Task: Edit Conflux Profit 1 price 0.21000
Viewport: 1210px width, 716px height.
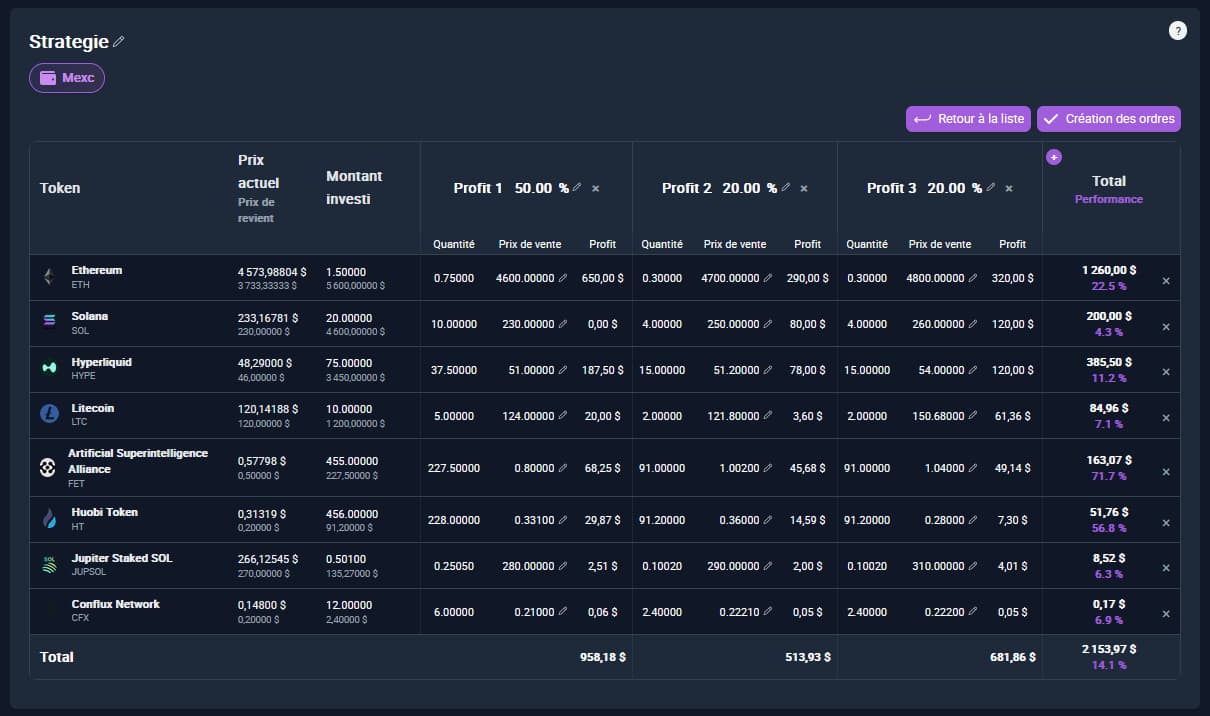Action: coord(562,612)
